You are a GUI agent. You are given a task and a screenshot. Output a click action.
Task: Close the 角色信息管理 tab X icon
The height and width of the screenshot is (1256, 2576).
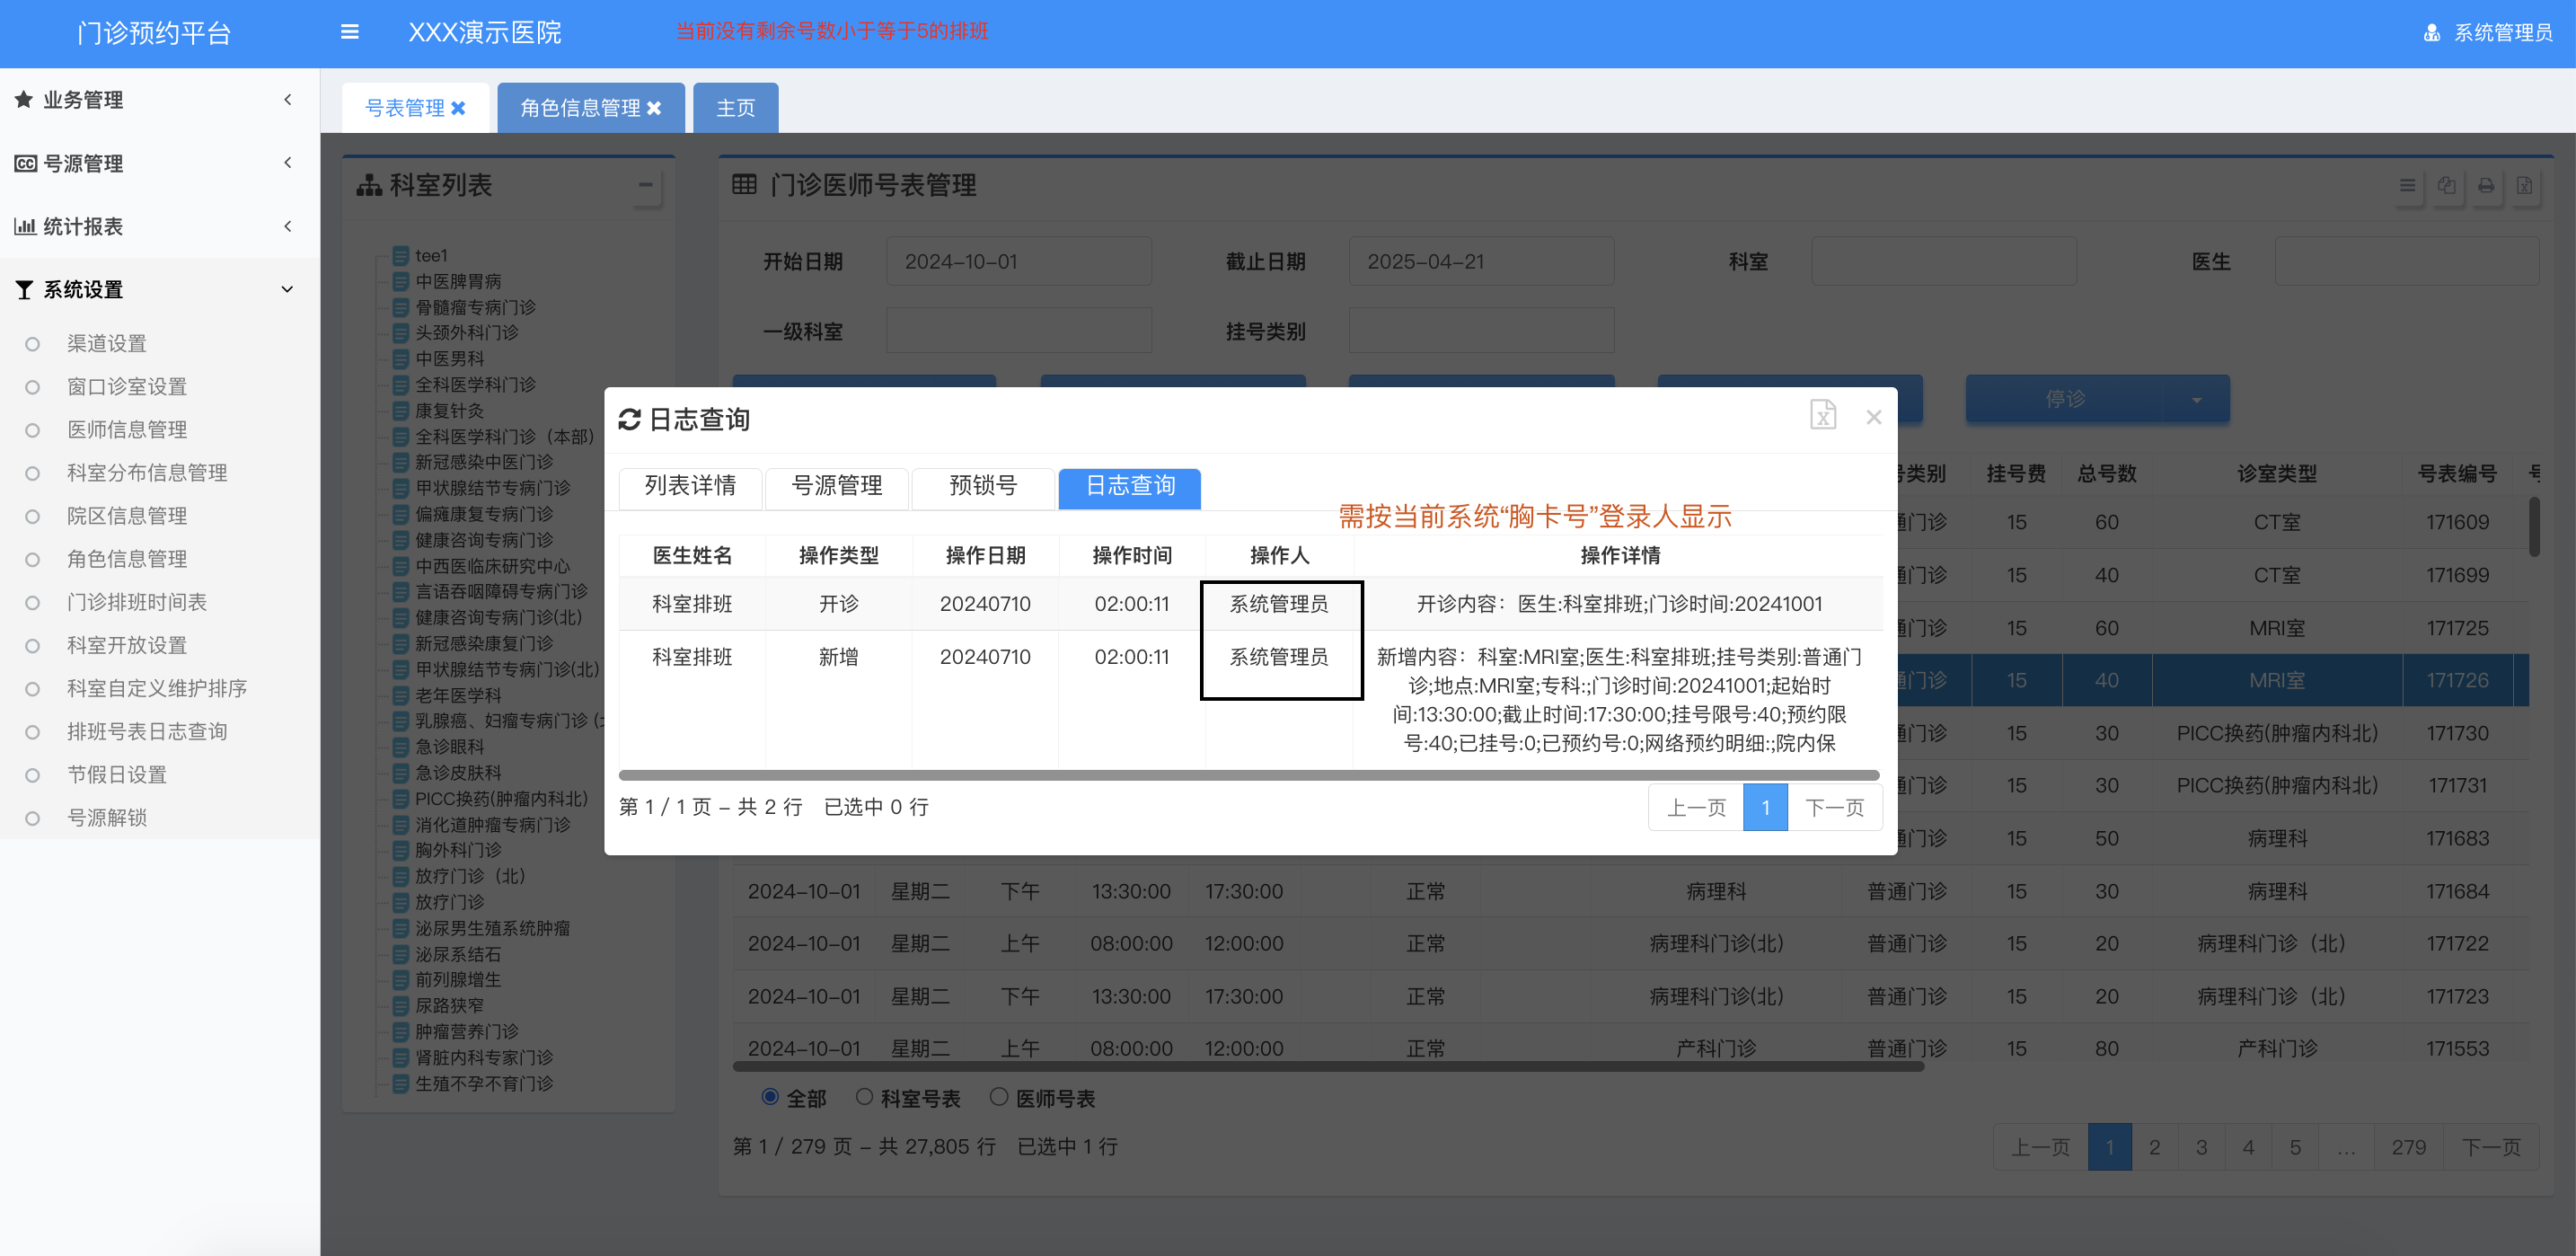(x=654, y=108)
